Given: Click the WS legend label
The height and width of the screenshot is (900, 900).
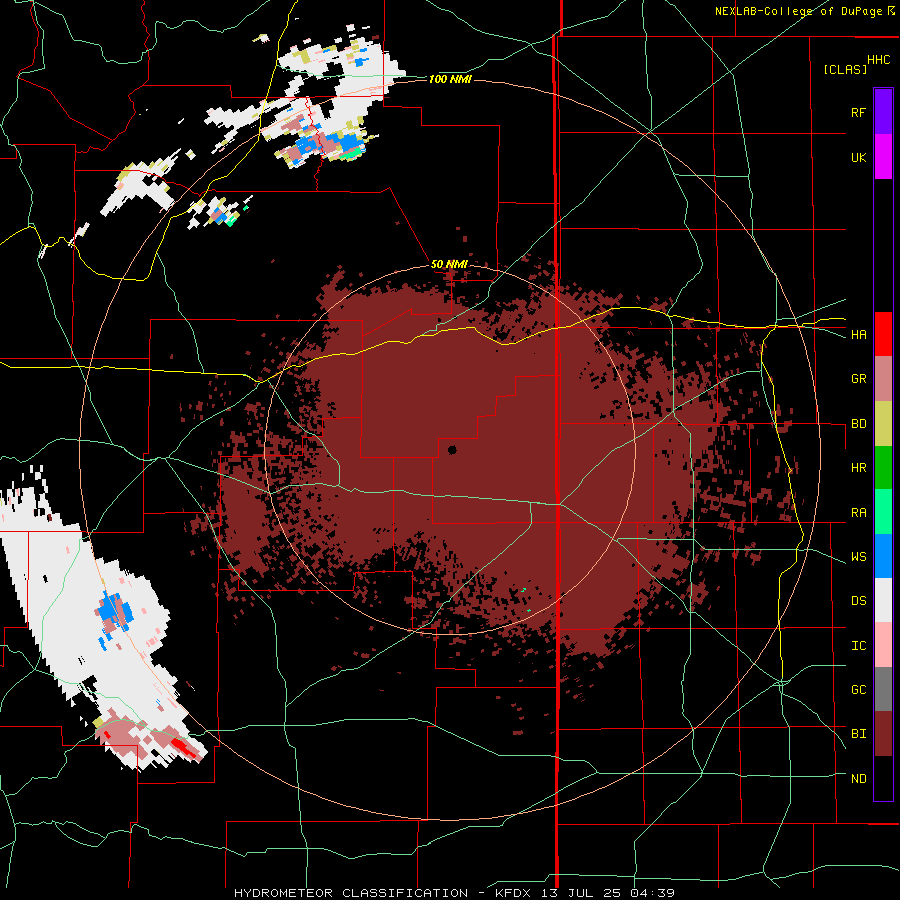Looking at the screenshot, I should click(858, 557).
